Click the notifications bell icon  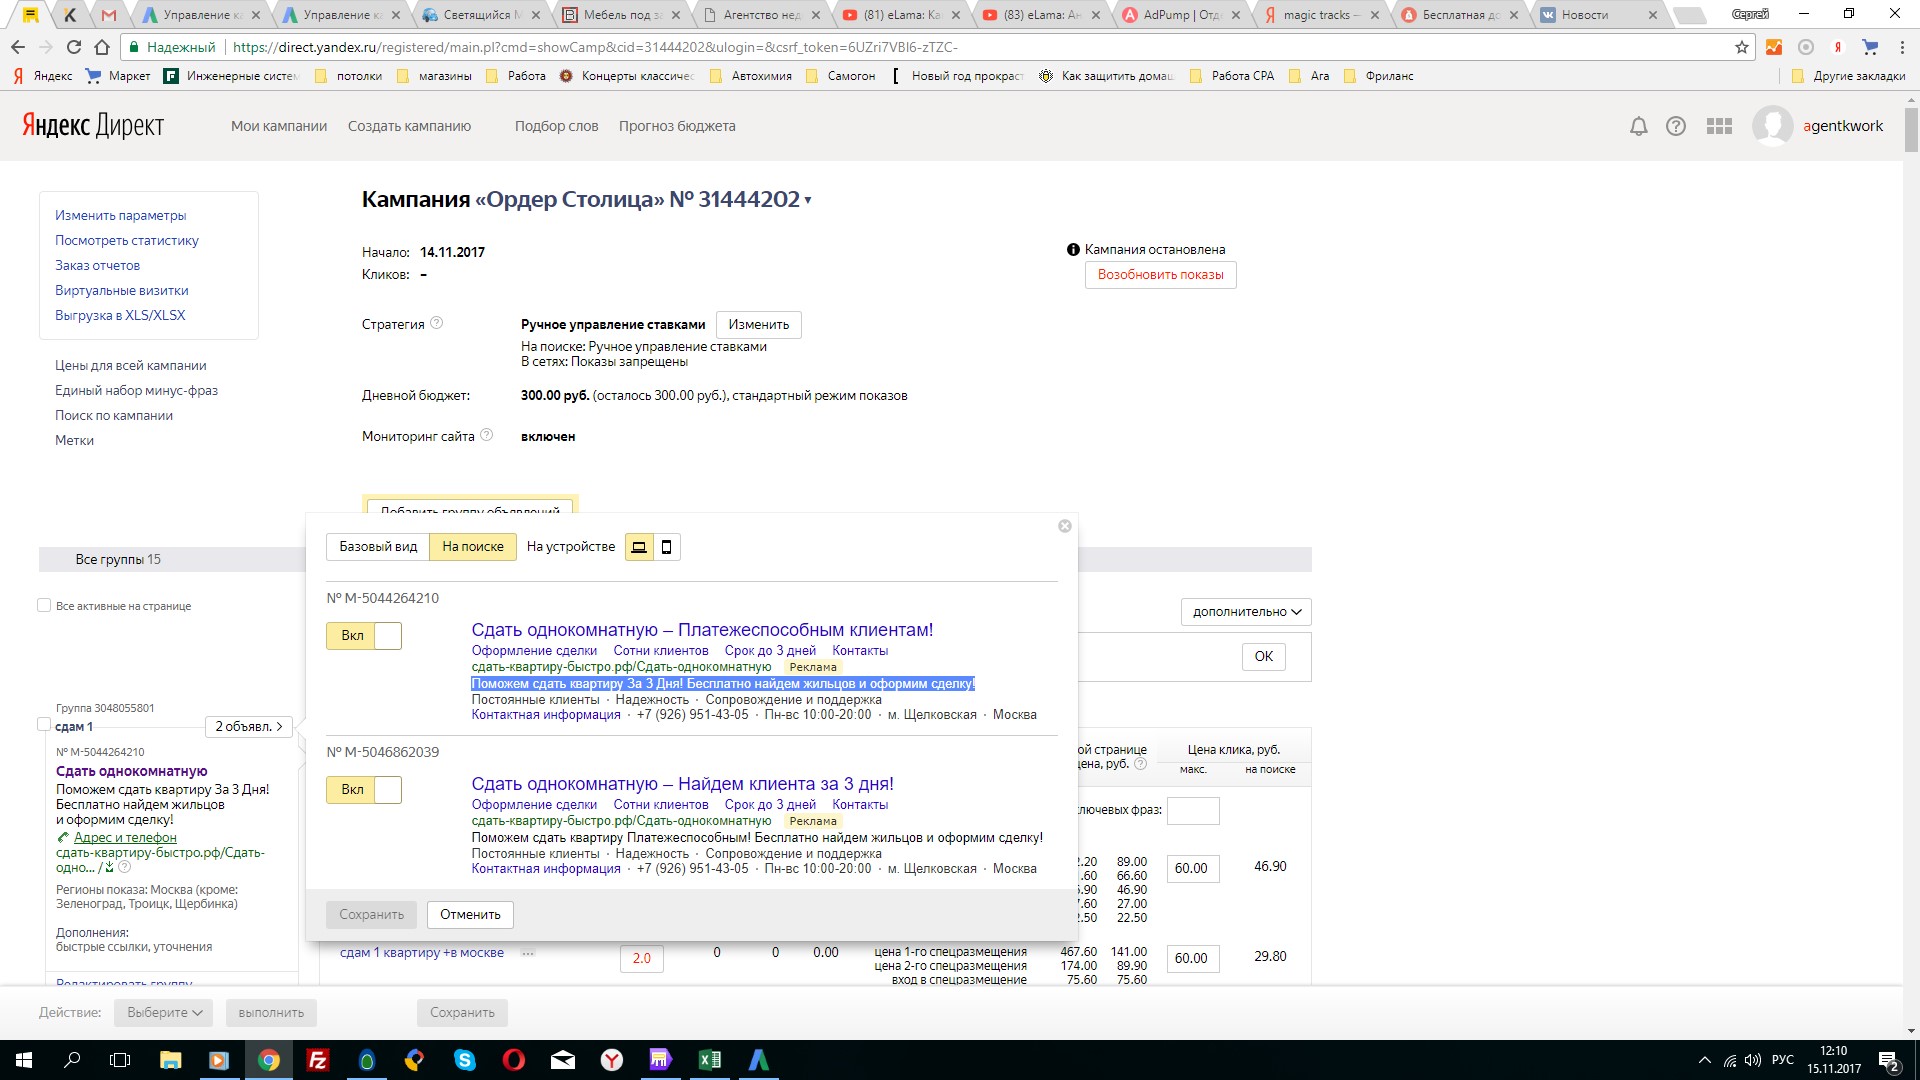[x=1638, y=127]
